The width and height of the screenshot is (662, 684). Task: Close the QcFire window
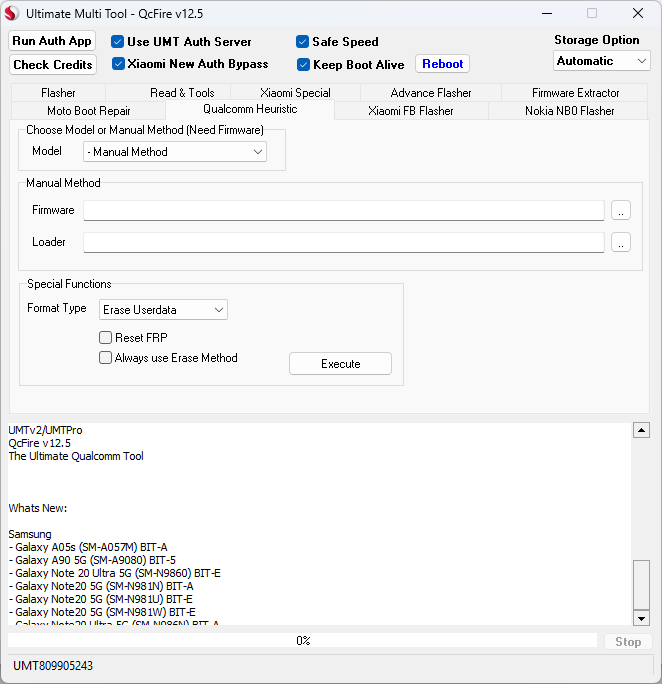[x=638, y=14]
